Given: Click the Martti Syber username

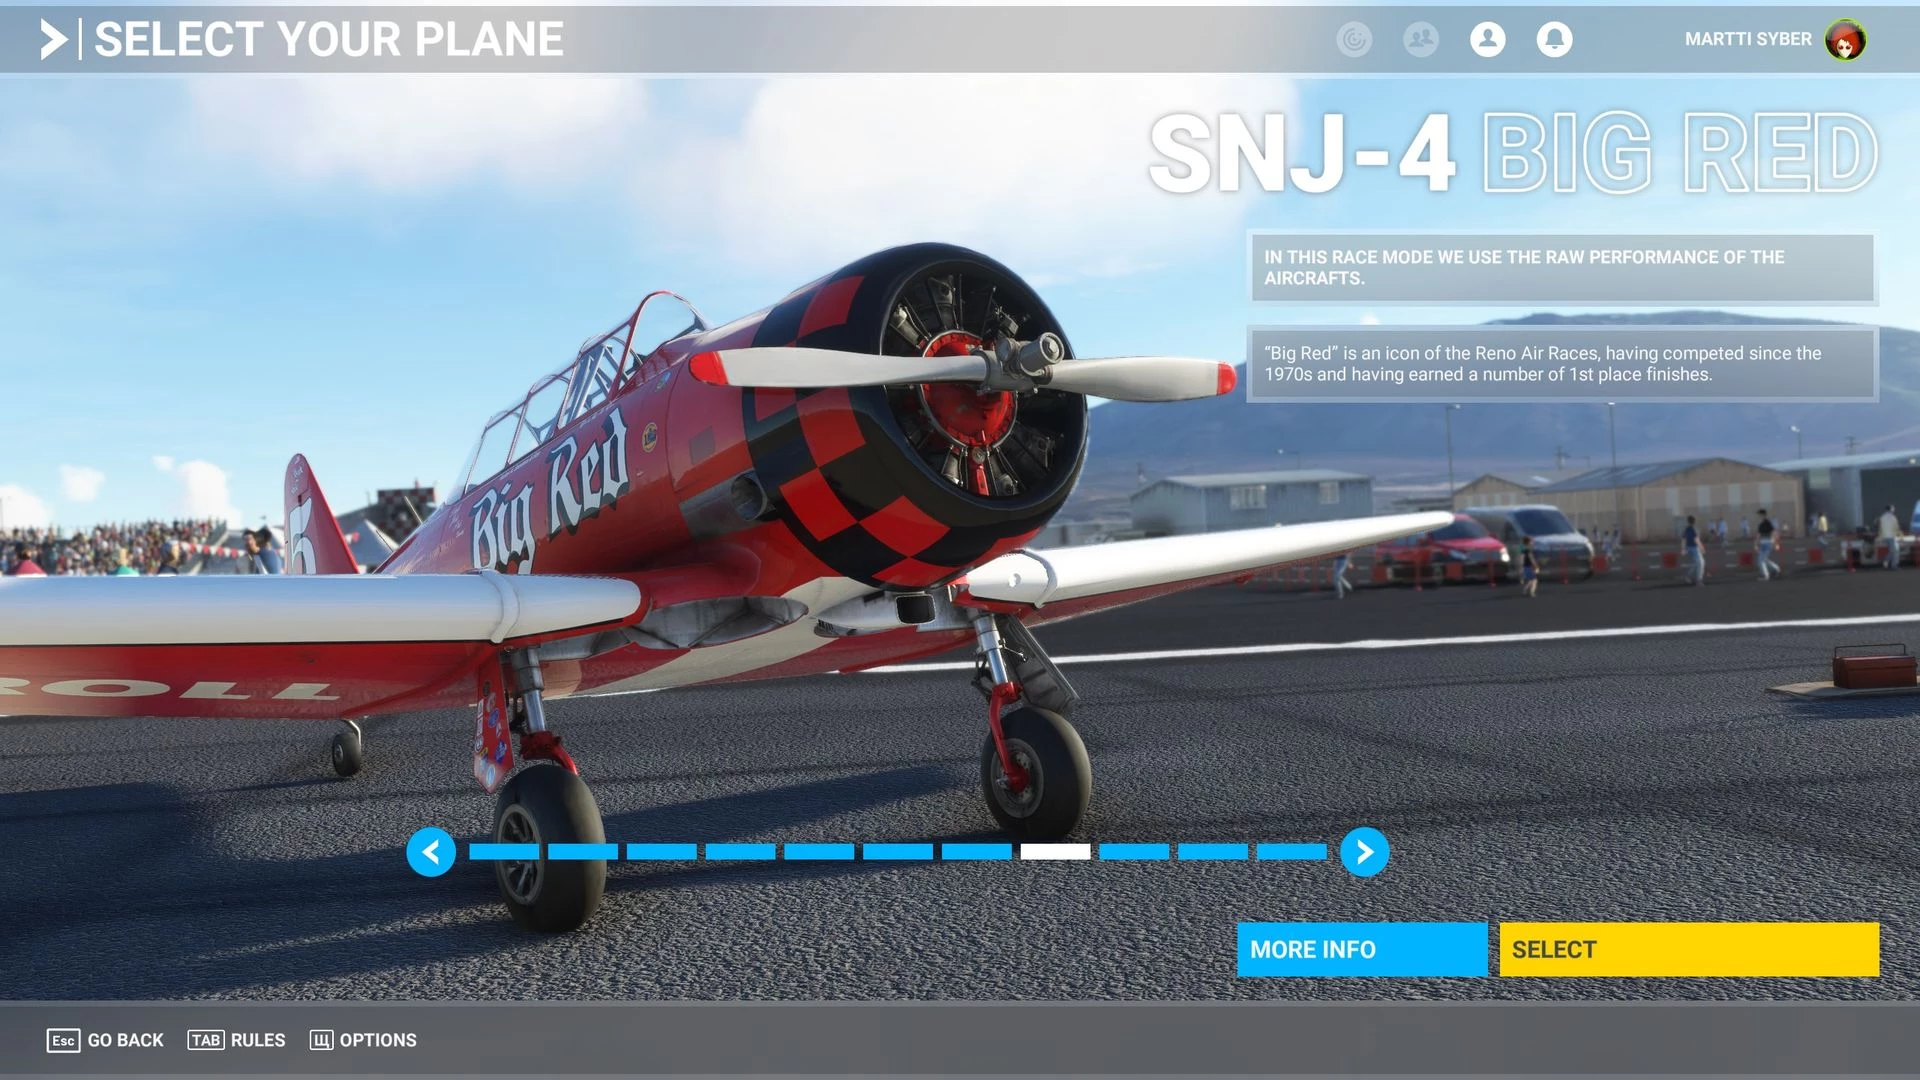Looking at the screenshot, I should [x=1747, y=39].
